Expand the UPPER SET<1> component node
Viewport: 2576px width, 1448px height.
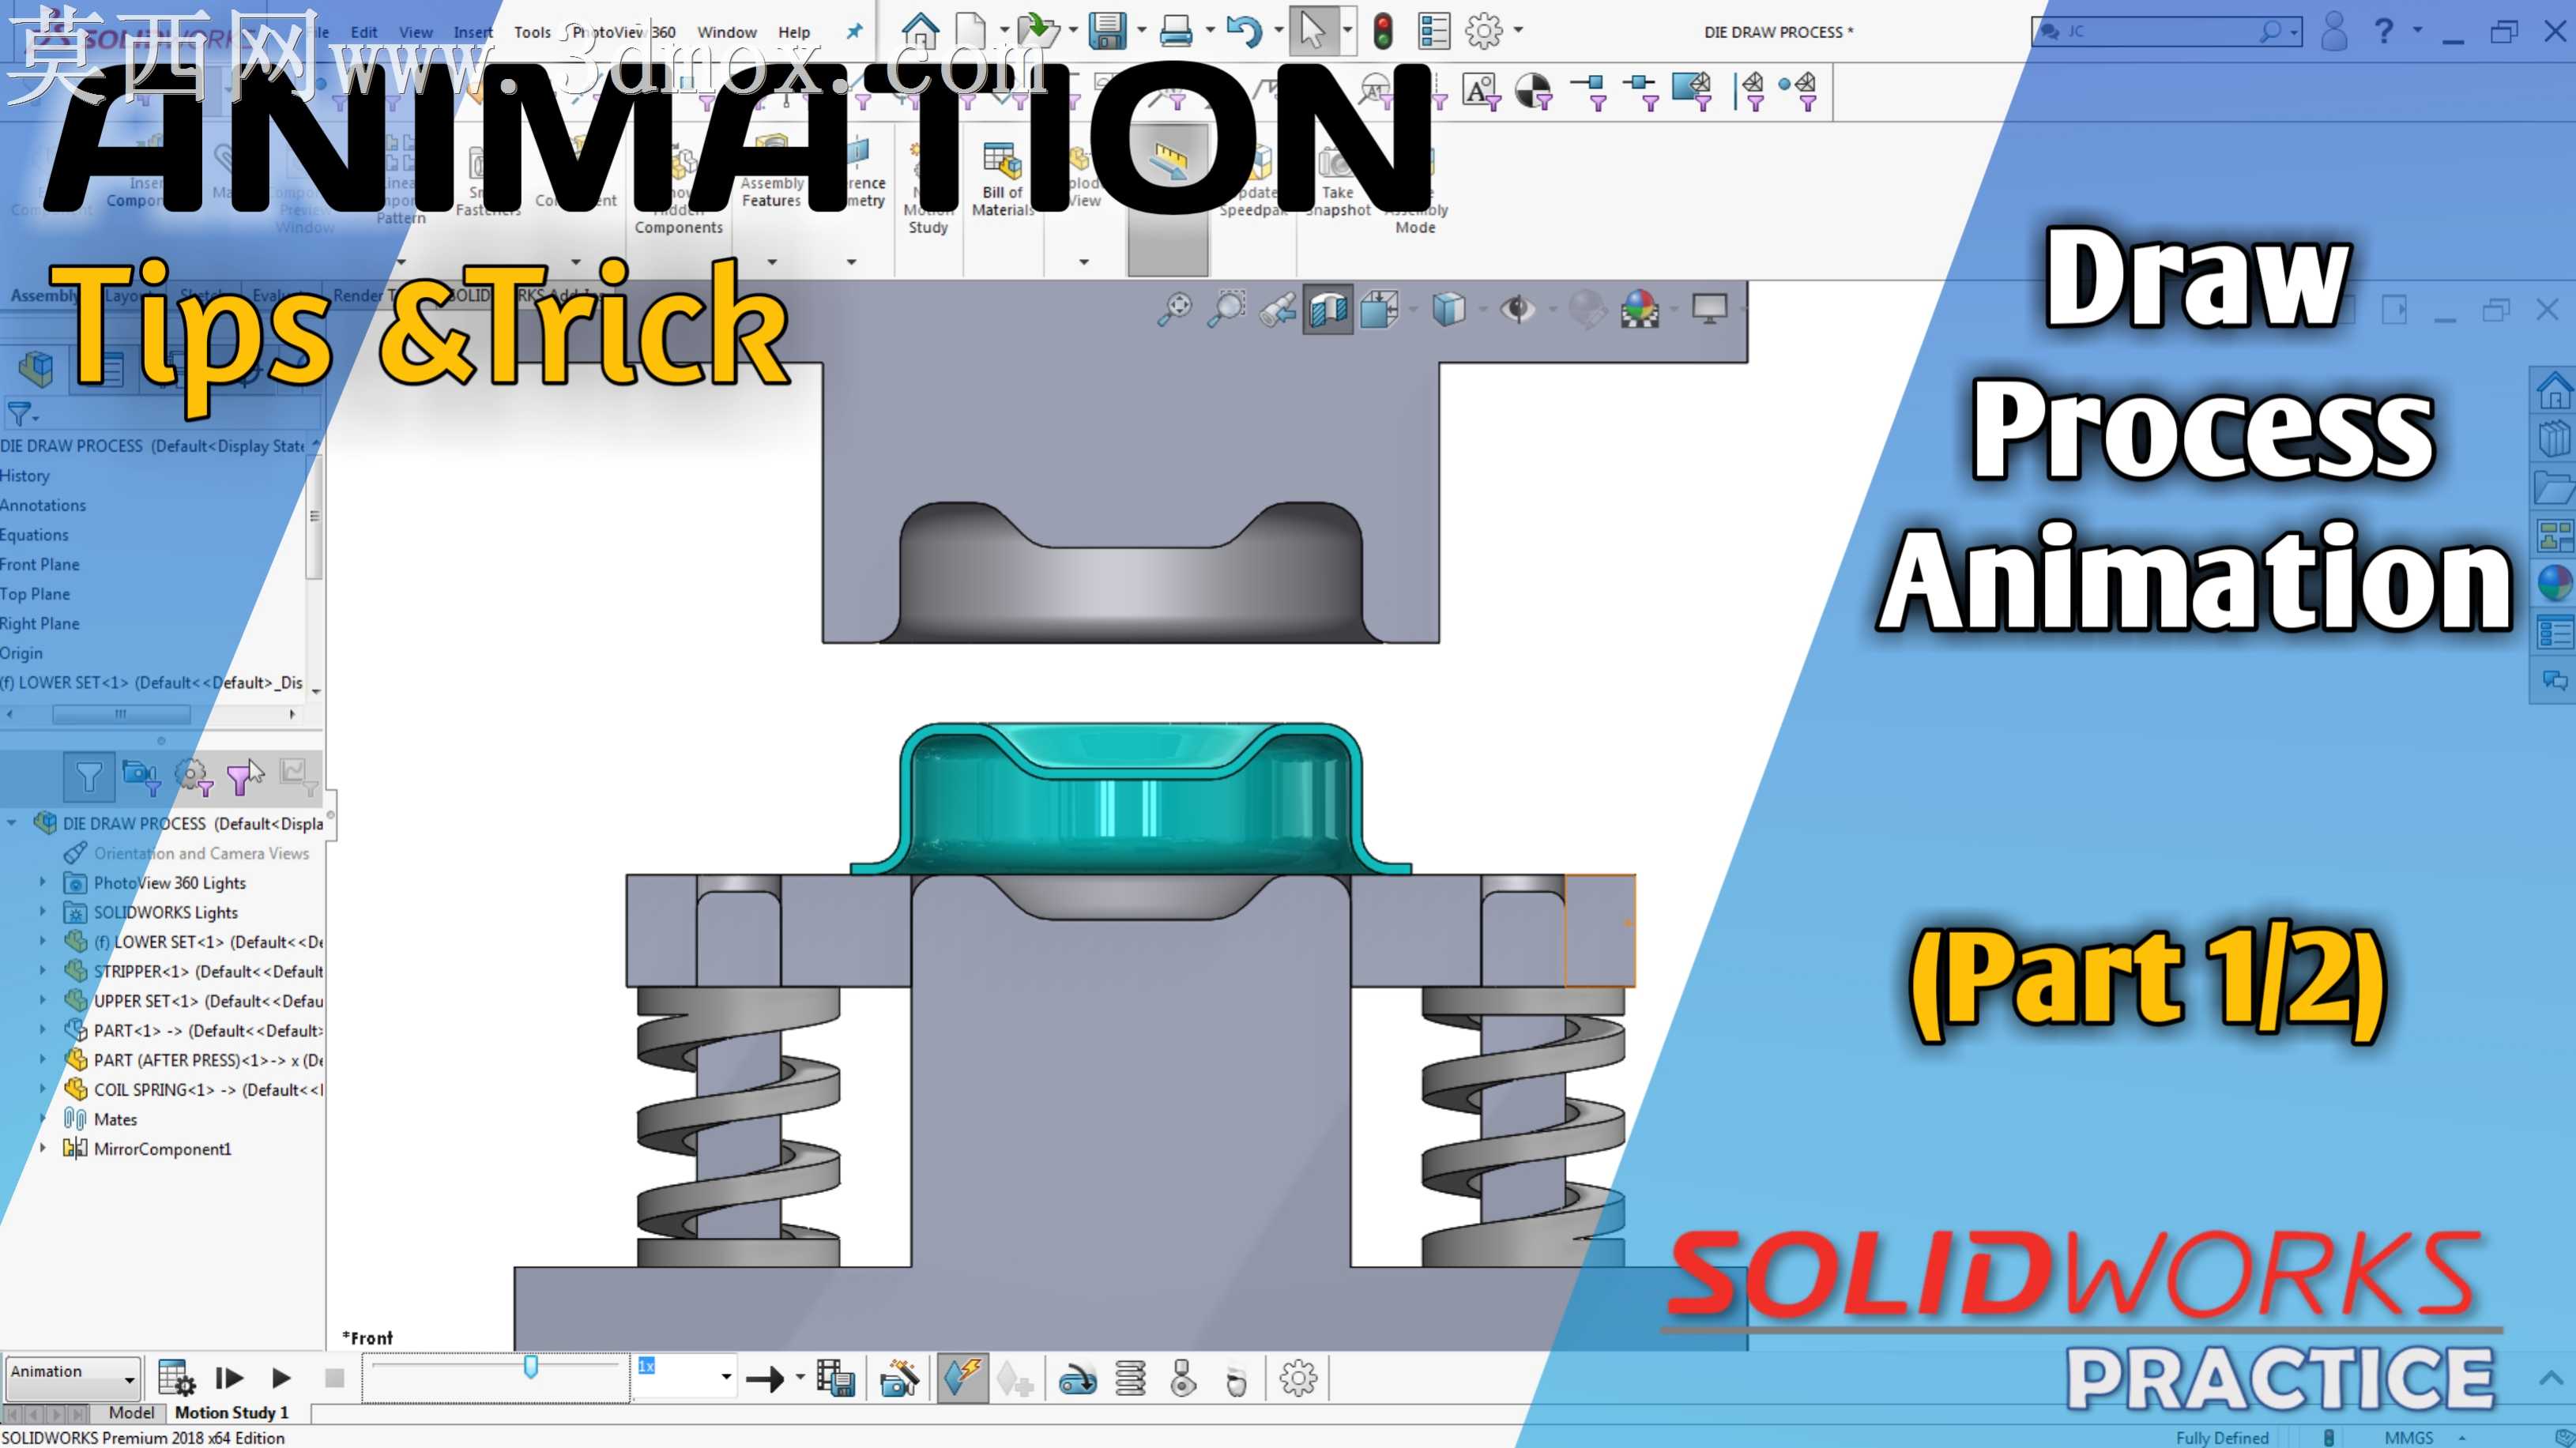coord(42,1000)
